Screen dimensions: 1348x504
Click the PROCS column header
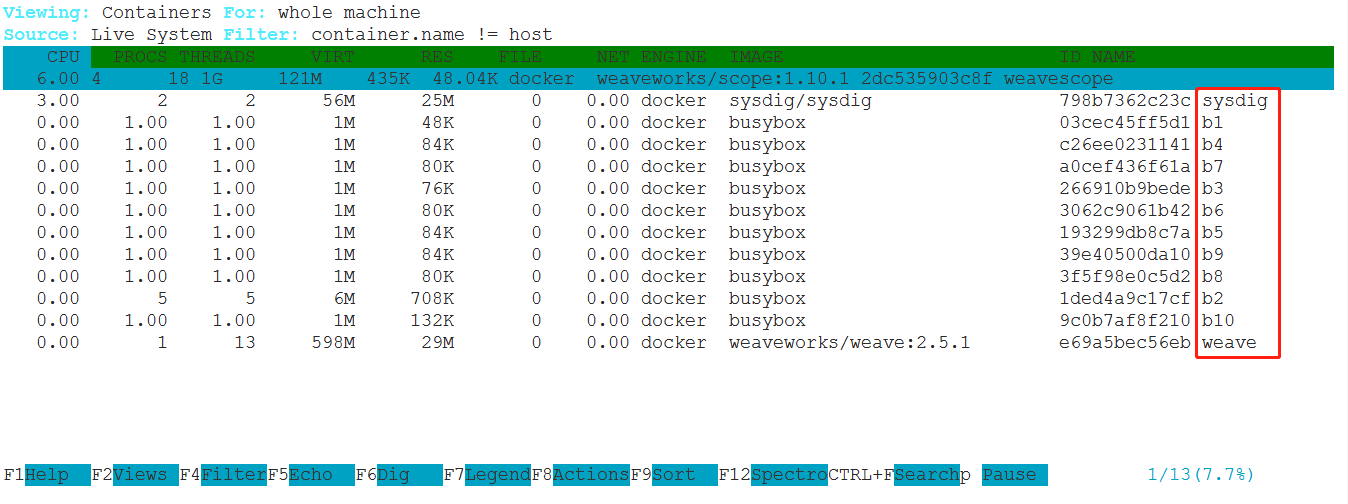click(140, 57)
